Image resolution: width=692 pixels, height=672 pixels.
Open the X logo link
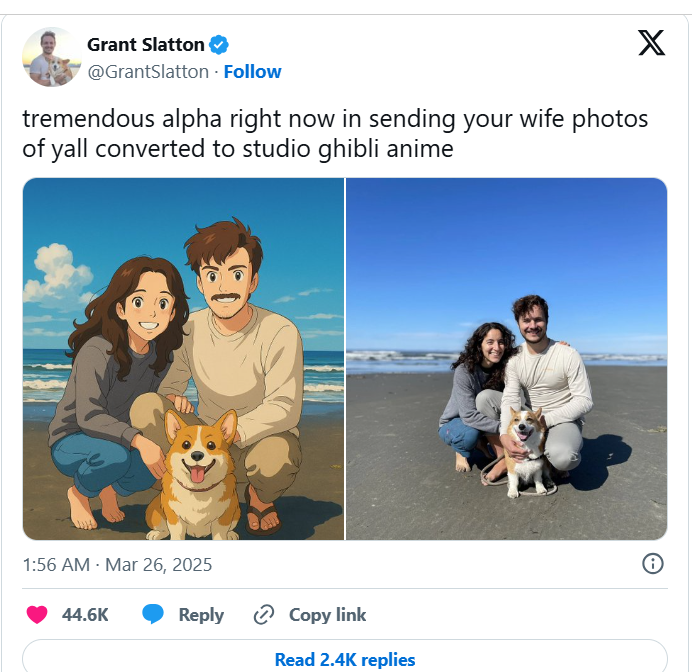(x=651, y=43)
